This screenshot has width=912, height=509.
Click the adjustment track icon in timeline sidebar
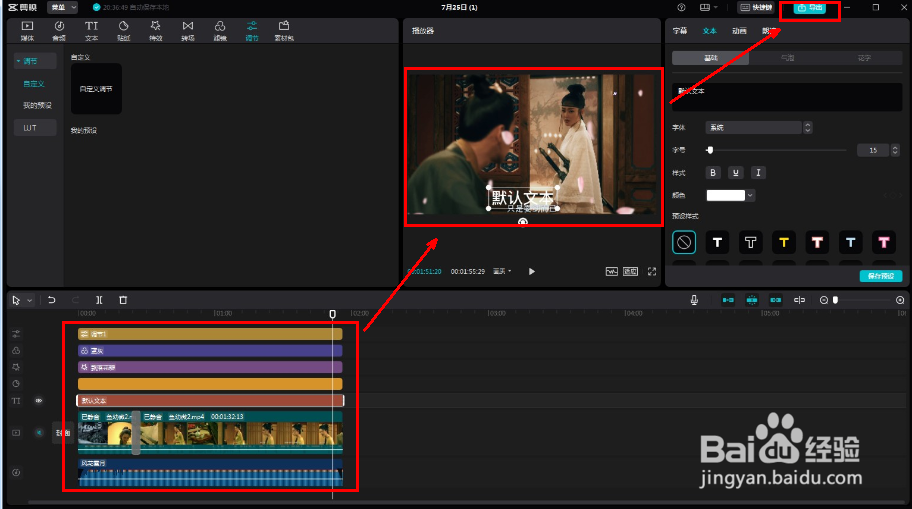16,334
